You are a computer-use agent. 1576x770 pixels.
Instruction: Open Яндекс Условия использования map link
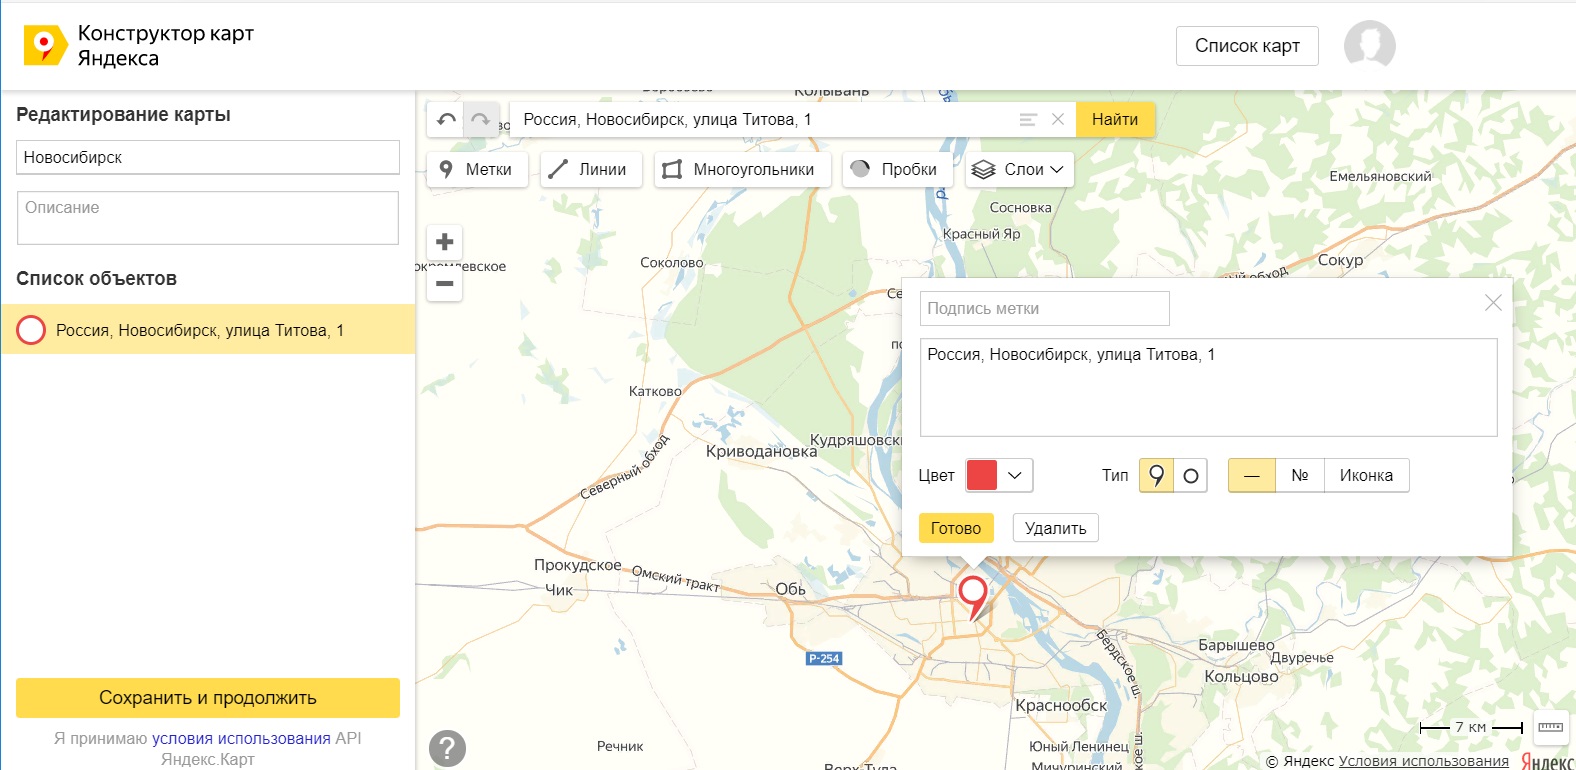(1423, 761)
